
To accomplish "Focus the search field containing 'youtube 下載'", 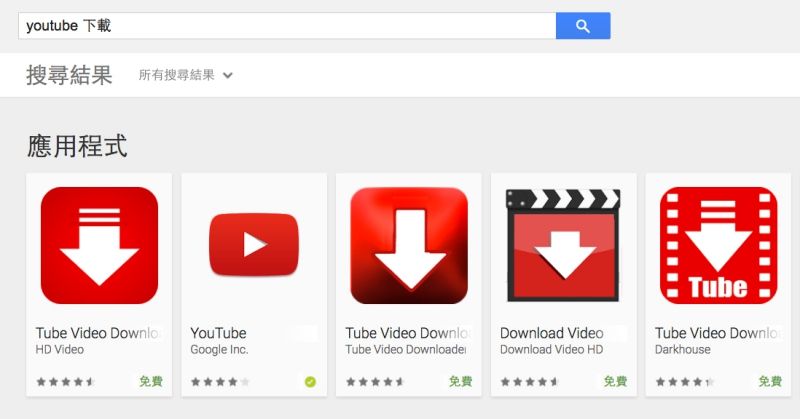I will [x=287, y=26].
